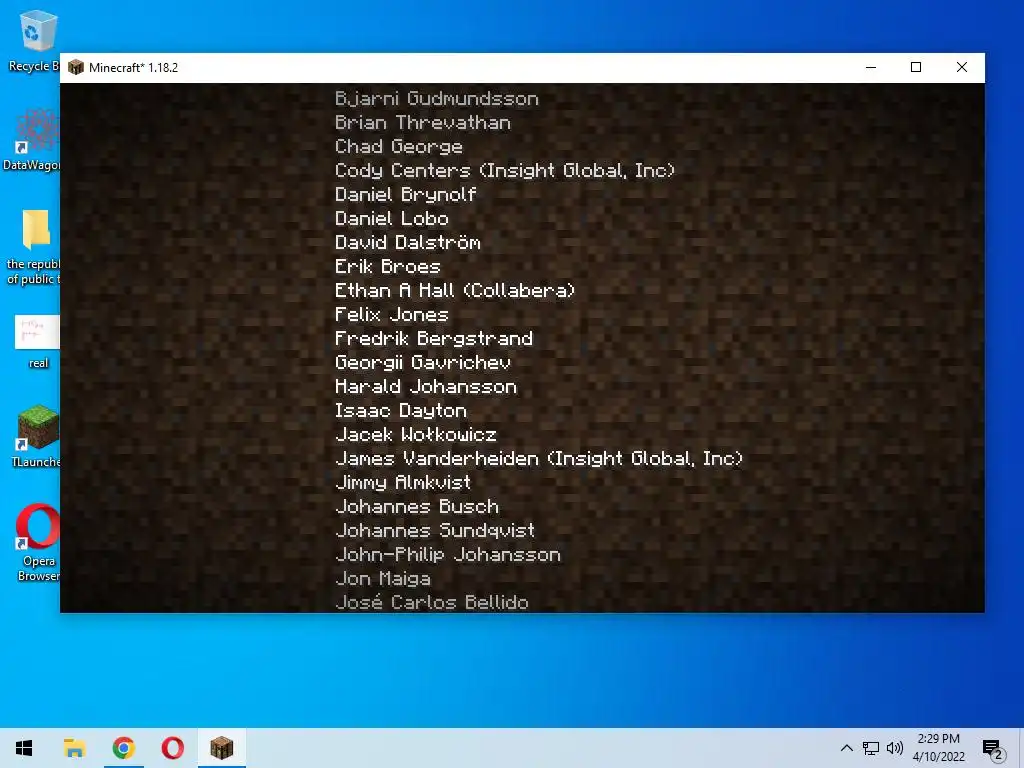Click the credit name 'Johannes Busch'
1024x768 pixels.
click(417, 507)
